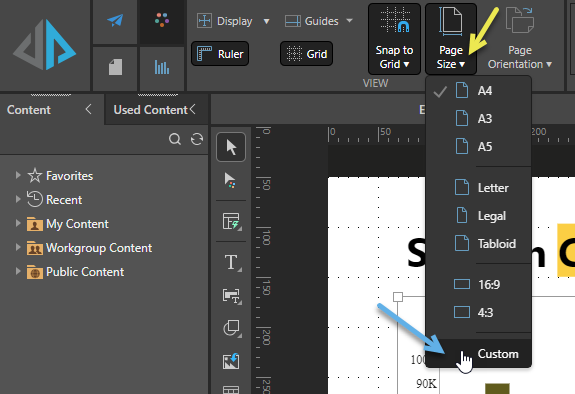Refresh the content tree list
Screen dimensions: 575x394
(197, 139)
